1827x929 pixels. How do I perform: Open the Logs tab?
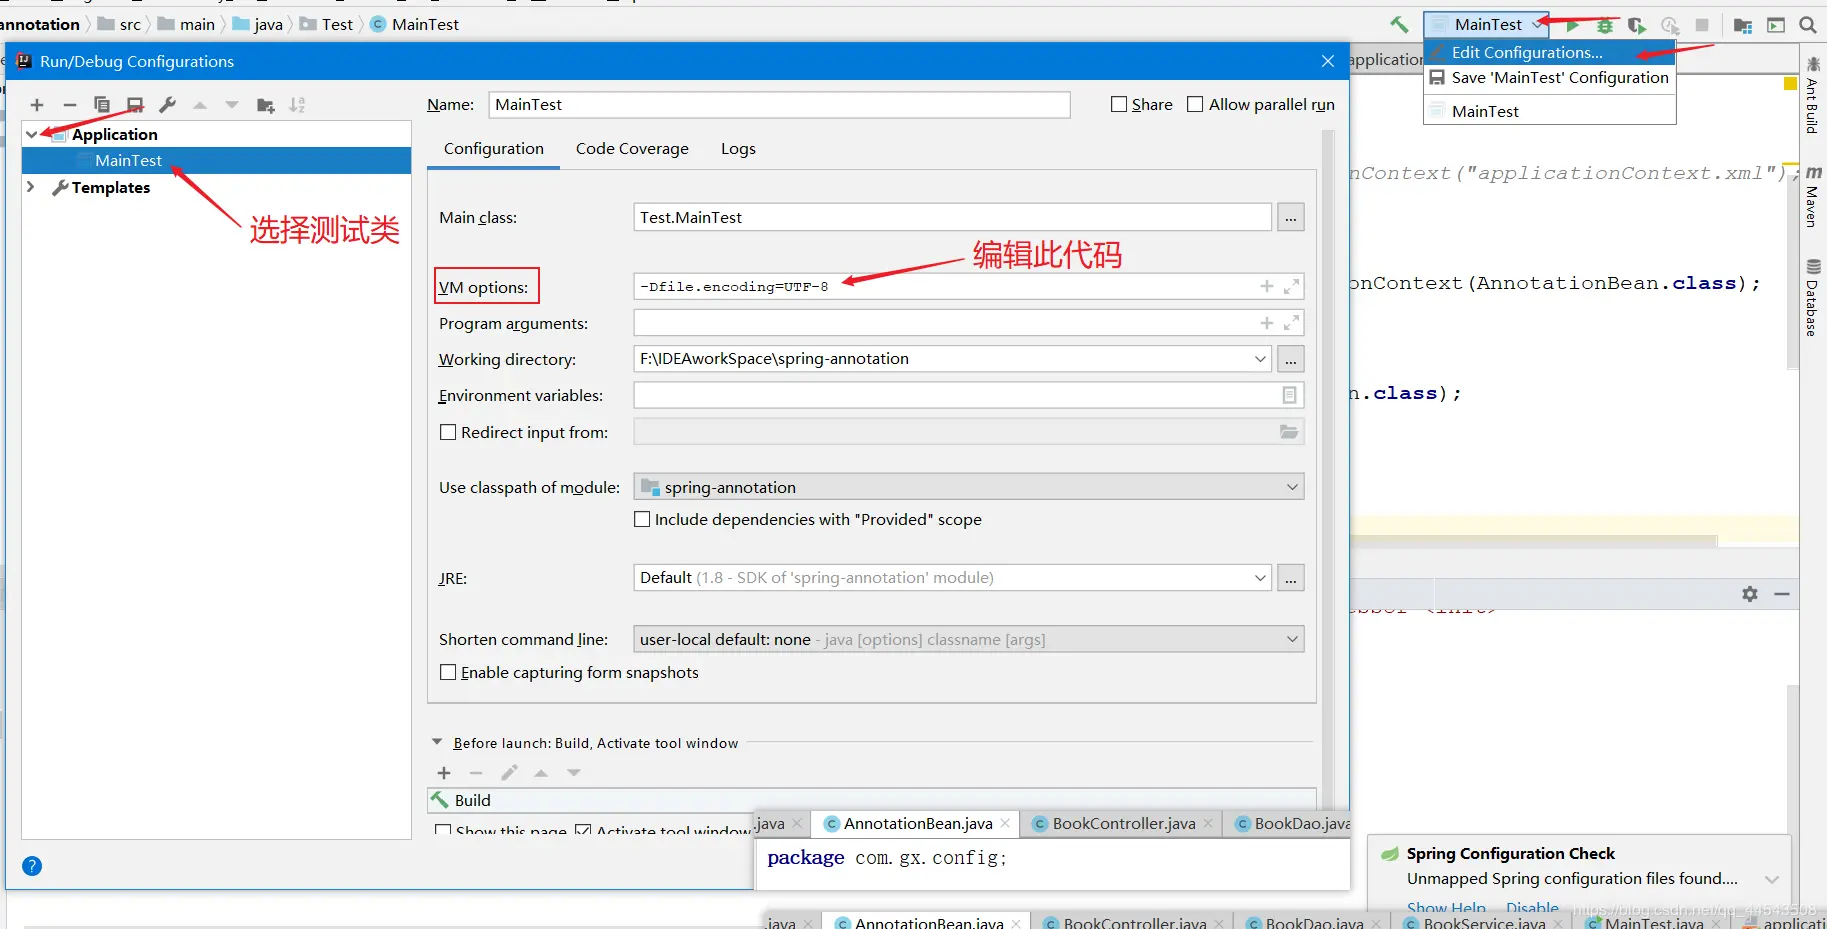(x=738, y=149)
